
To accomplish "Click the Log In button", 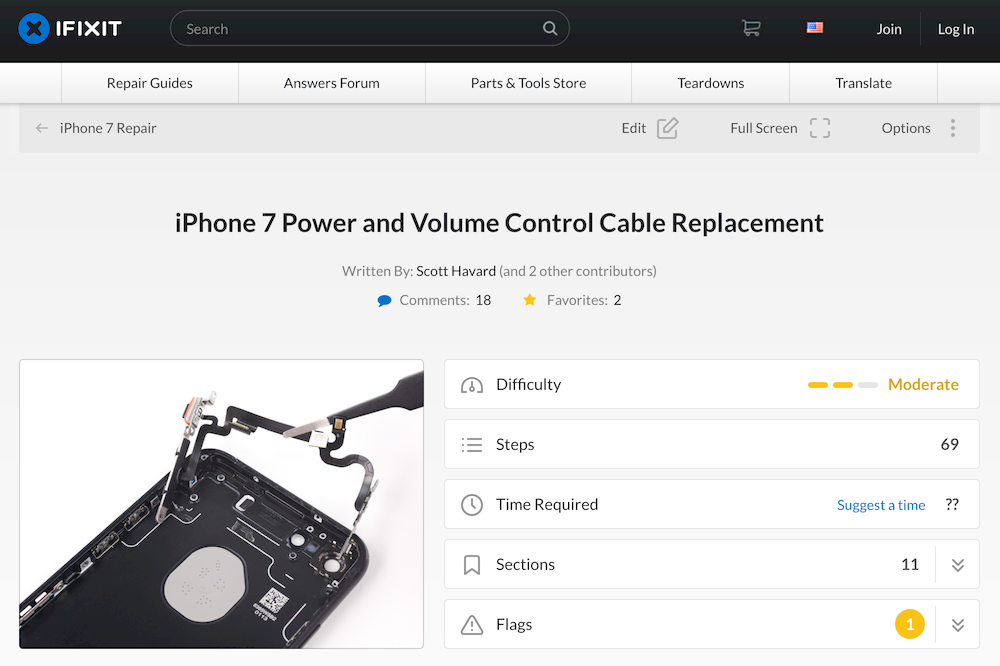I will 955,29.
